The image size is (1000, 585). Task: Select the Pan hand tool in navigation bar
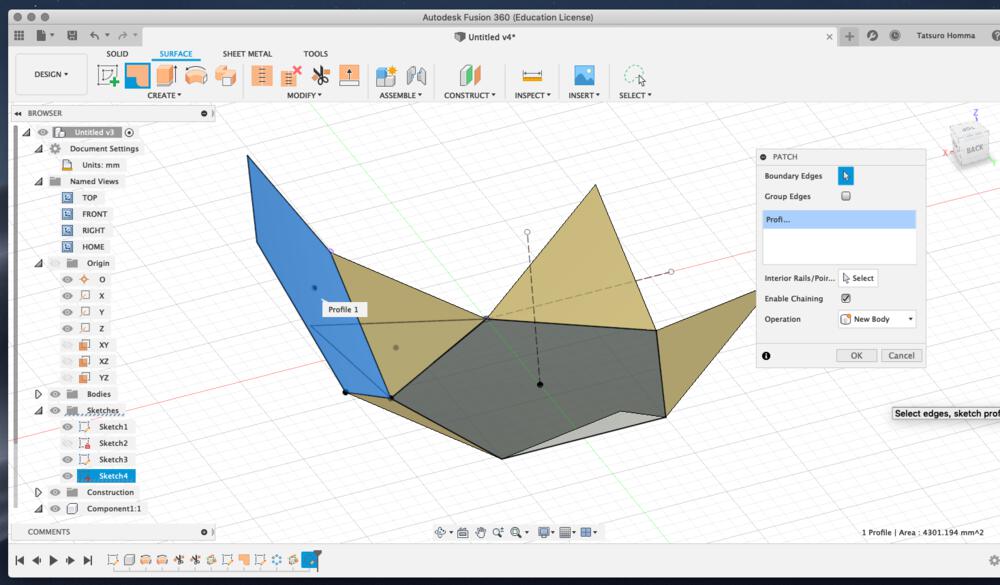click(x=481, y=531)
